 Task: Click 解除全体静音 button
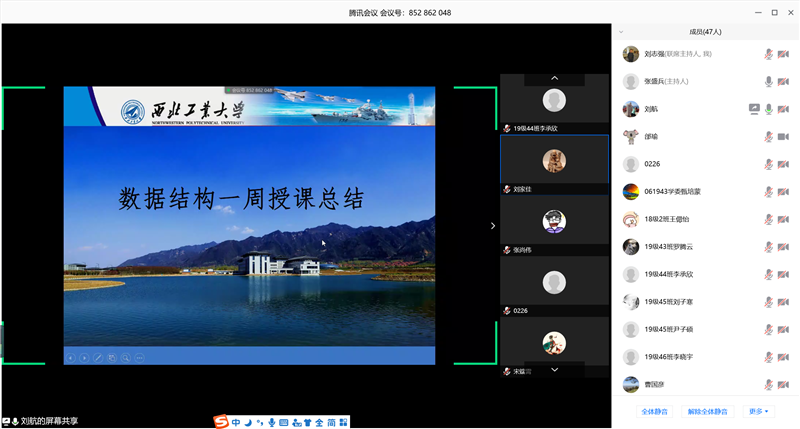pos(707,411)
